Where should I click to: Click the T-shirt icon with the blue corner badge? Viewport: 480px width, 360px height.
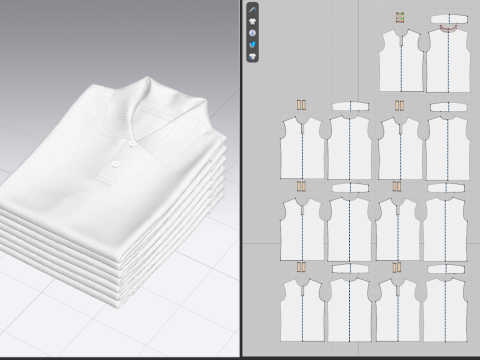253,56
